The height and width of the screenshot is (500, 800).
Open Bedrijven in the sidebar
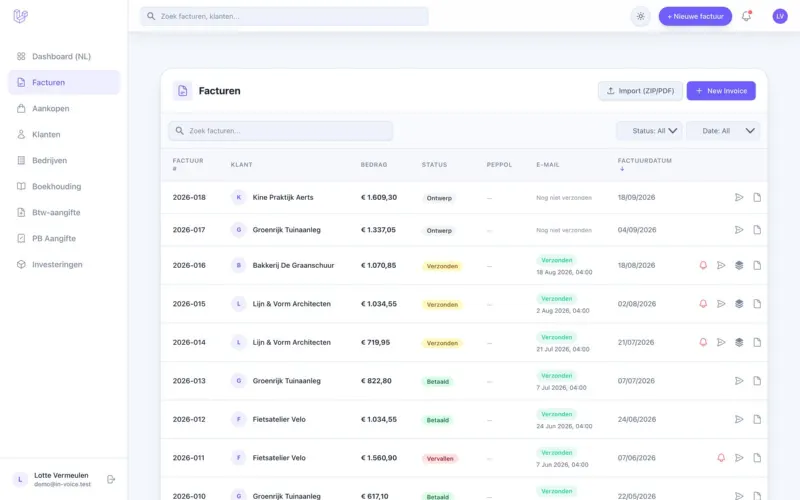(64, 160)
